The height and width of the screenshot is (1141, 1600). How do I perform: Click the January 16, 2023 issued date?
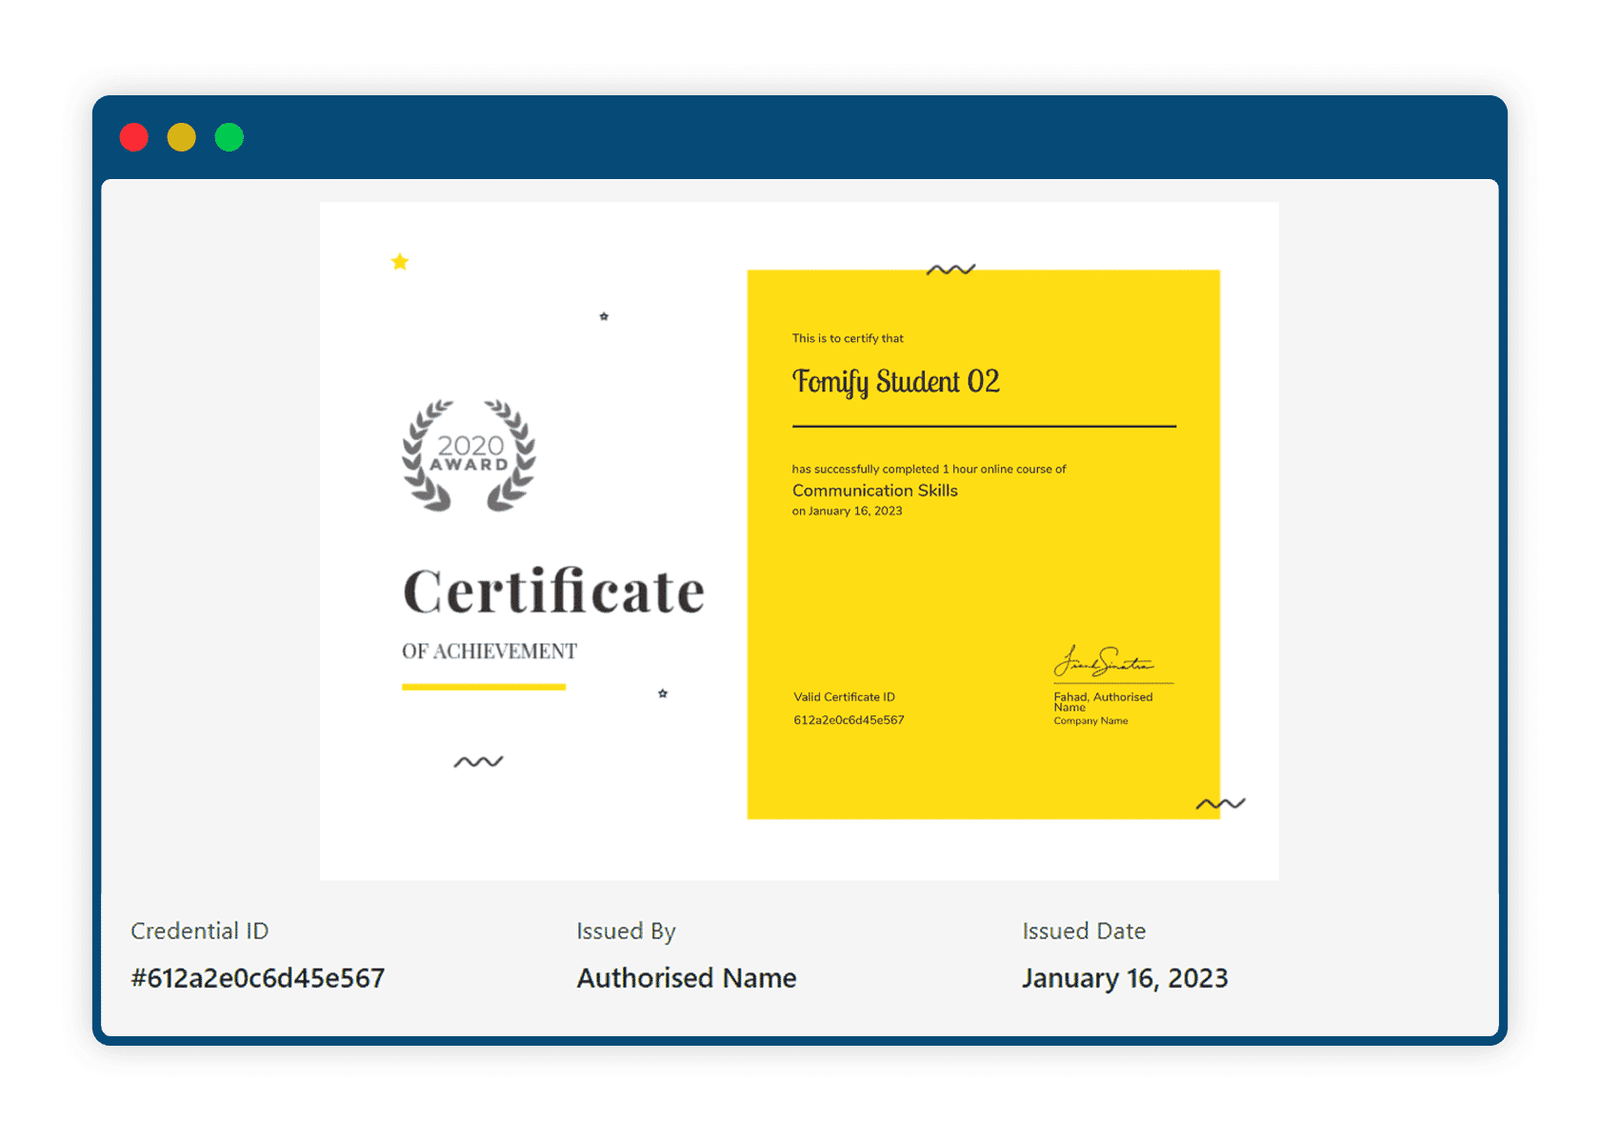click(1125, 978)
